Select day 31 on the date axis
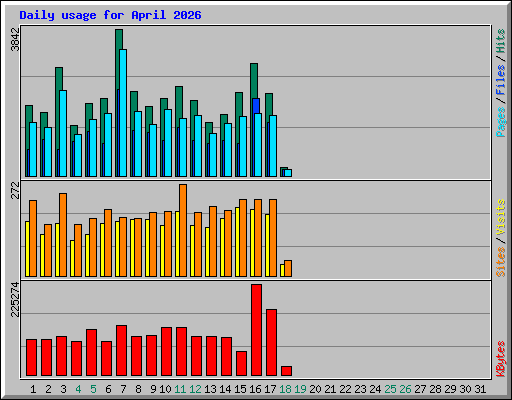Screen dimensions: 512x400 pos(480,389)
